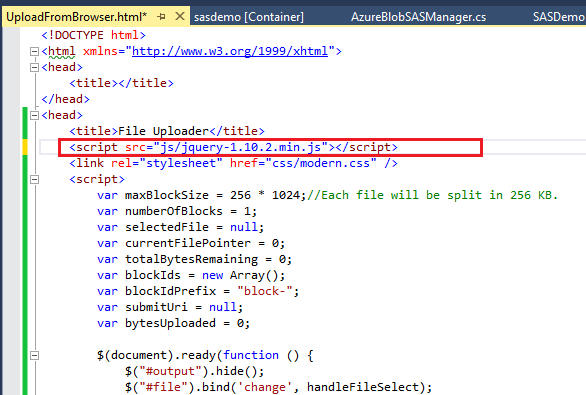Place cursor on 'File Uploader' title text
This screenshot has height=395, width=586.
click(x=163, y=131)
